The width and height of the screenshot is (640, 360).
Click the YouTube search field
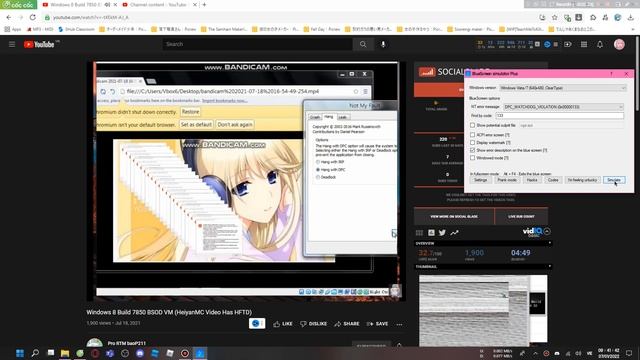click(258, 44)
